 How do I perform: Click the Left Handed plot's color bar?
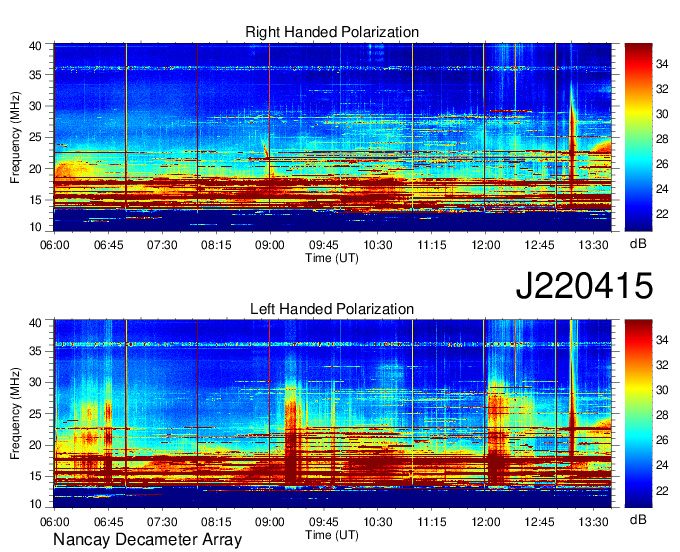point(638,413)
